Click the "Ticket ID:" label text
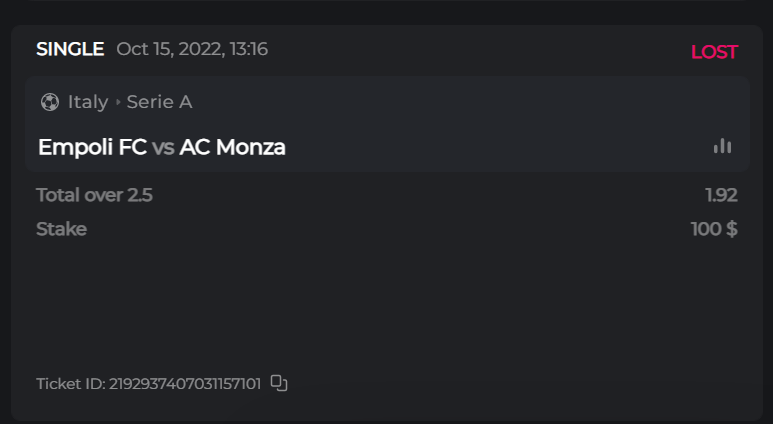 click(x=70, y=384)
